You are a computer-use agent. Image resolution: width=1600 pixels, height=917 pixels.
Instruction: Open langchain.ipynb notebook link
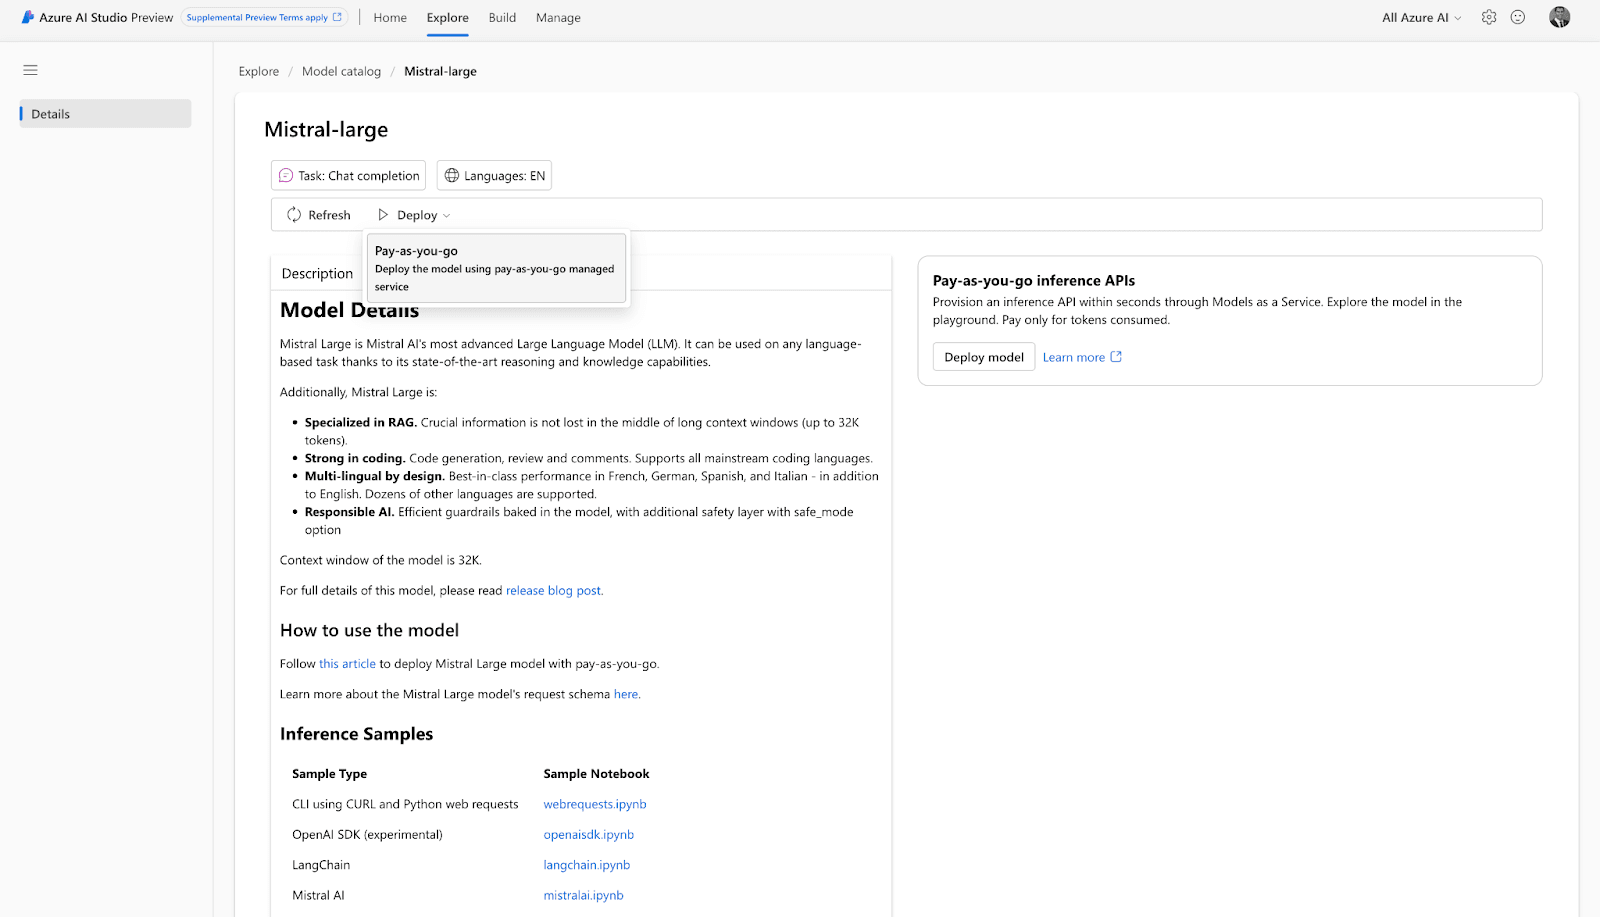tap(586, 865)
